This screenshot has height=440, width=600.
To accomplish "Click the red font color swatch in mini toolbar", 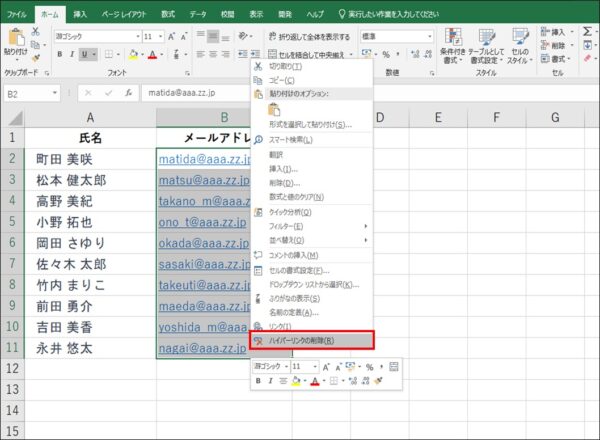I will 313,381.
